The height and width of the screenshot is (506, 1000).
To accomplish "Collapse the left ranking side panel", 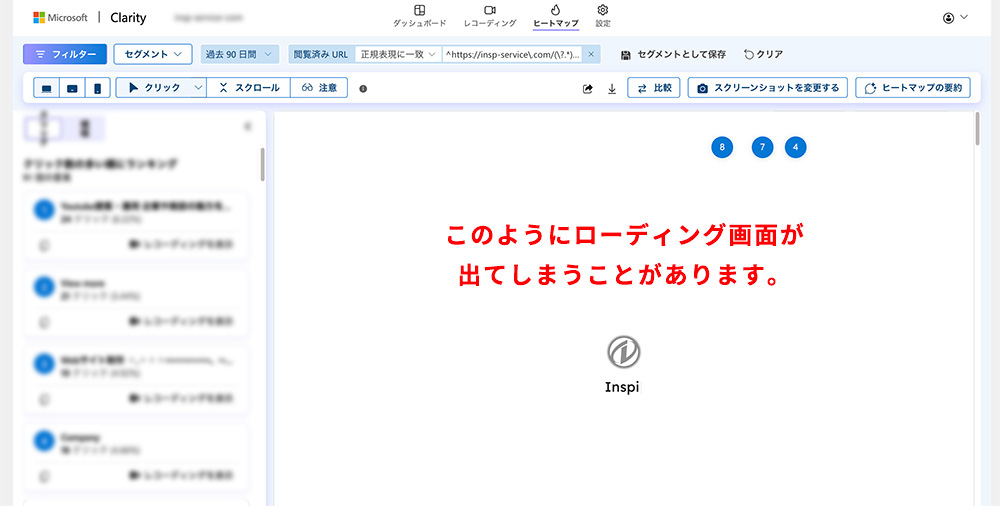I will (247, 127).
